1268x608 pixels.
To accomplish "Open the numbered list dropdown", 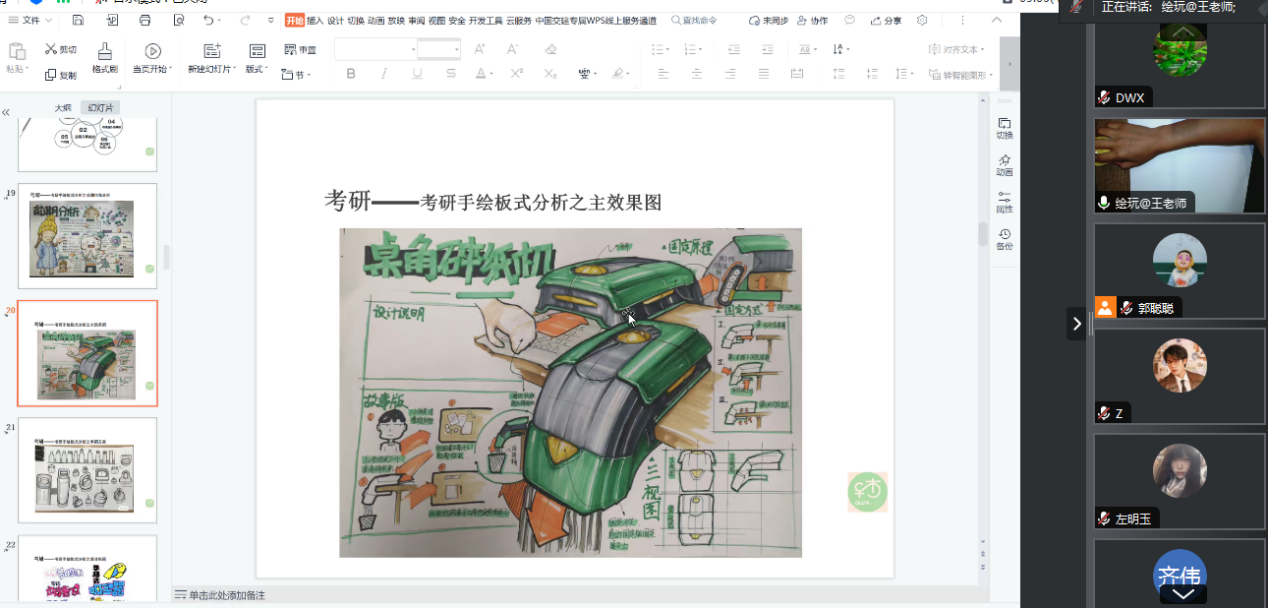I will click(695, 49).
